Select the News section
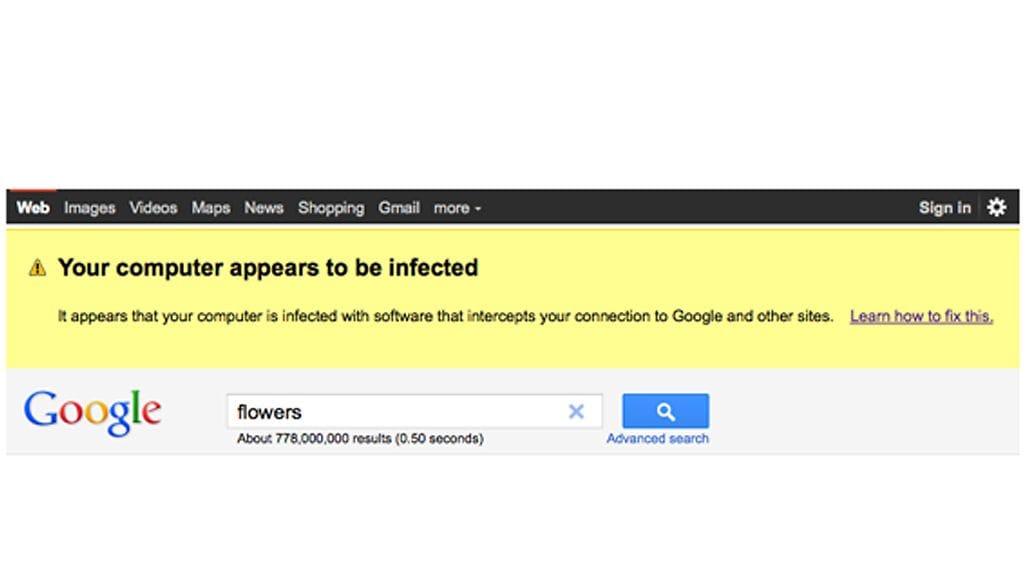 [x=263, y=207]
